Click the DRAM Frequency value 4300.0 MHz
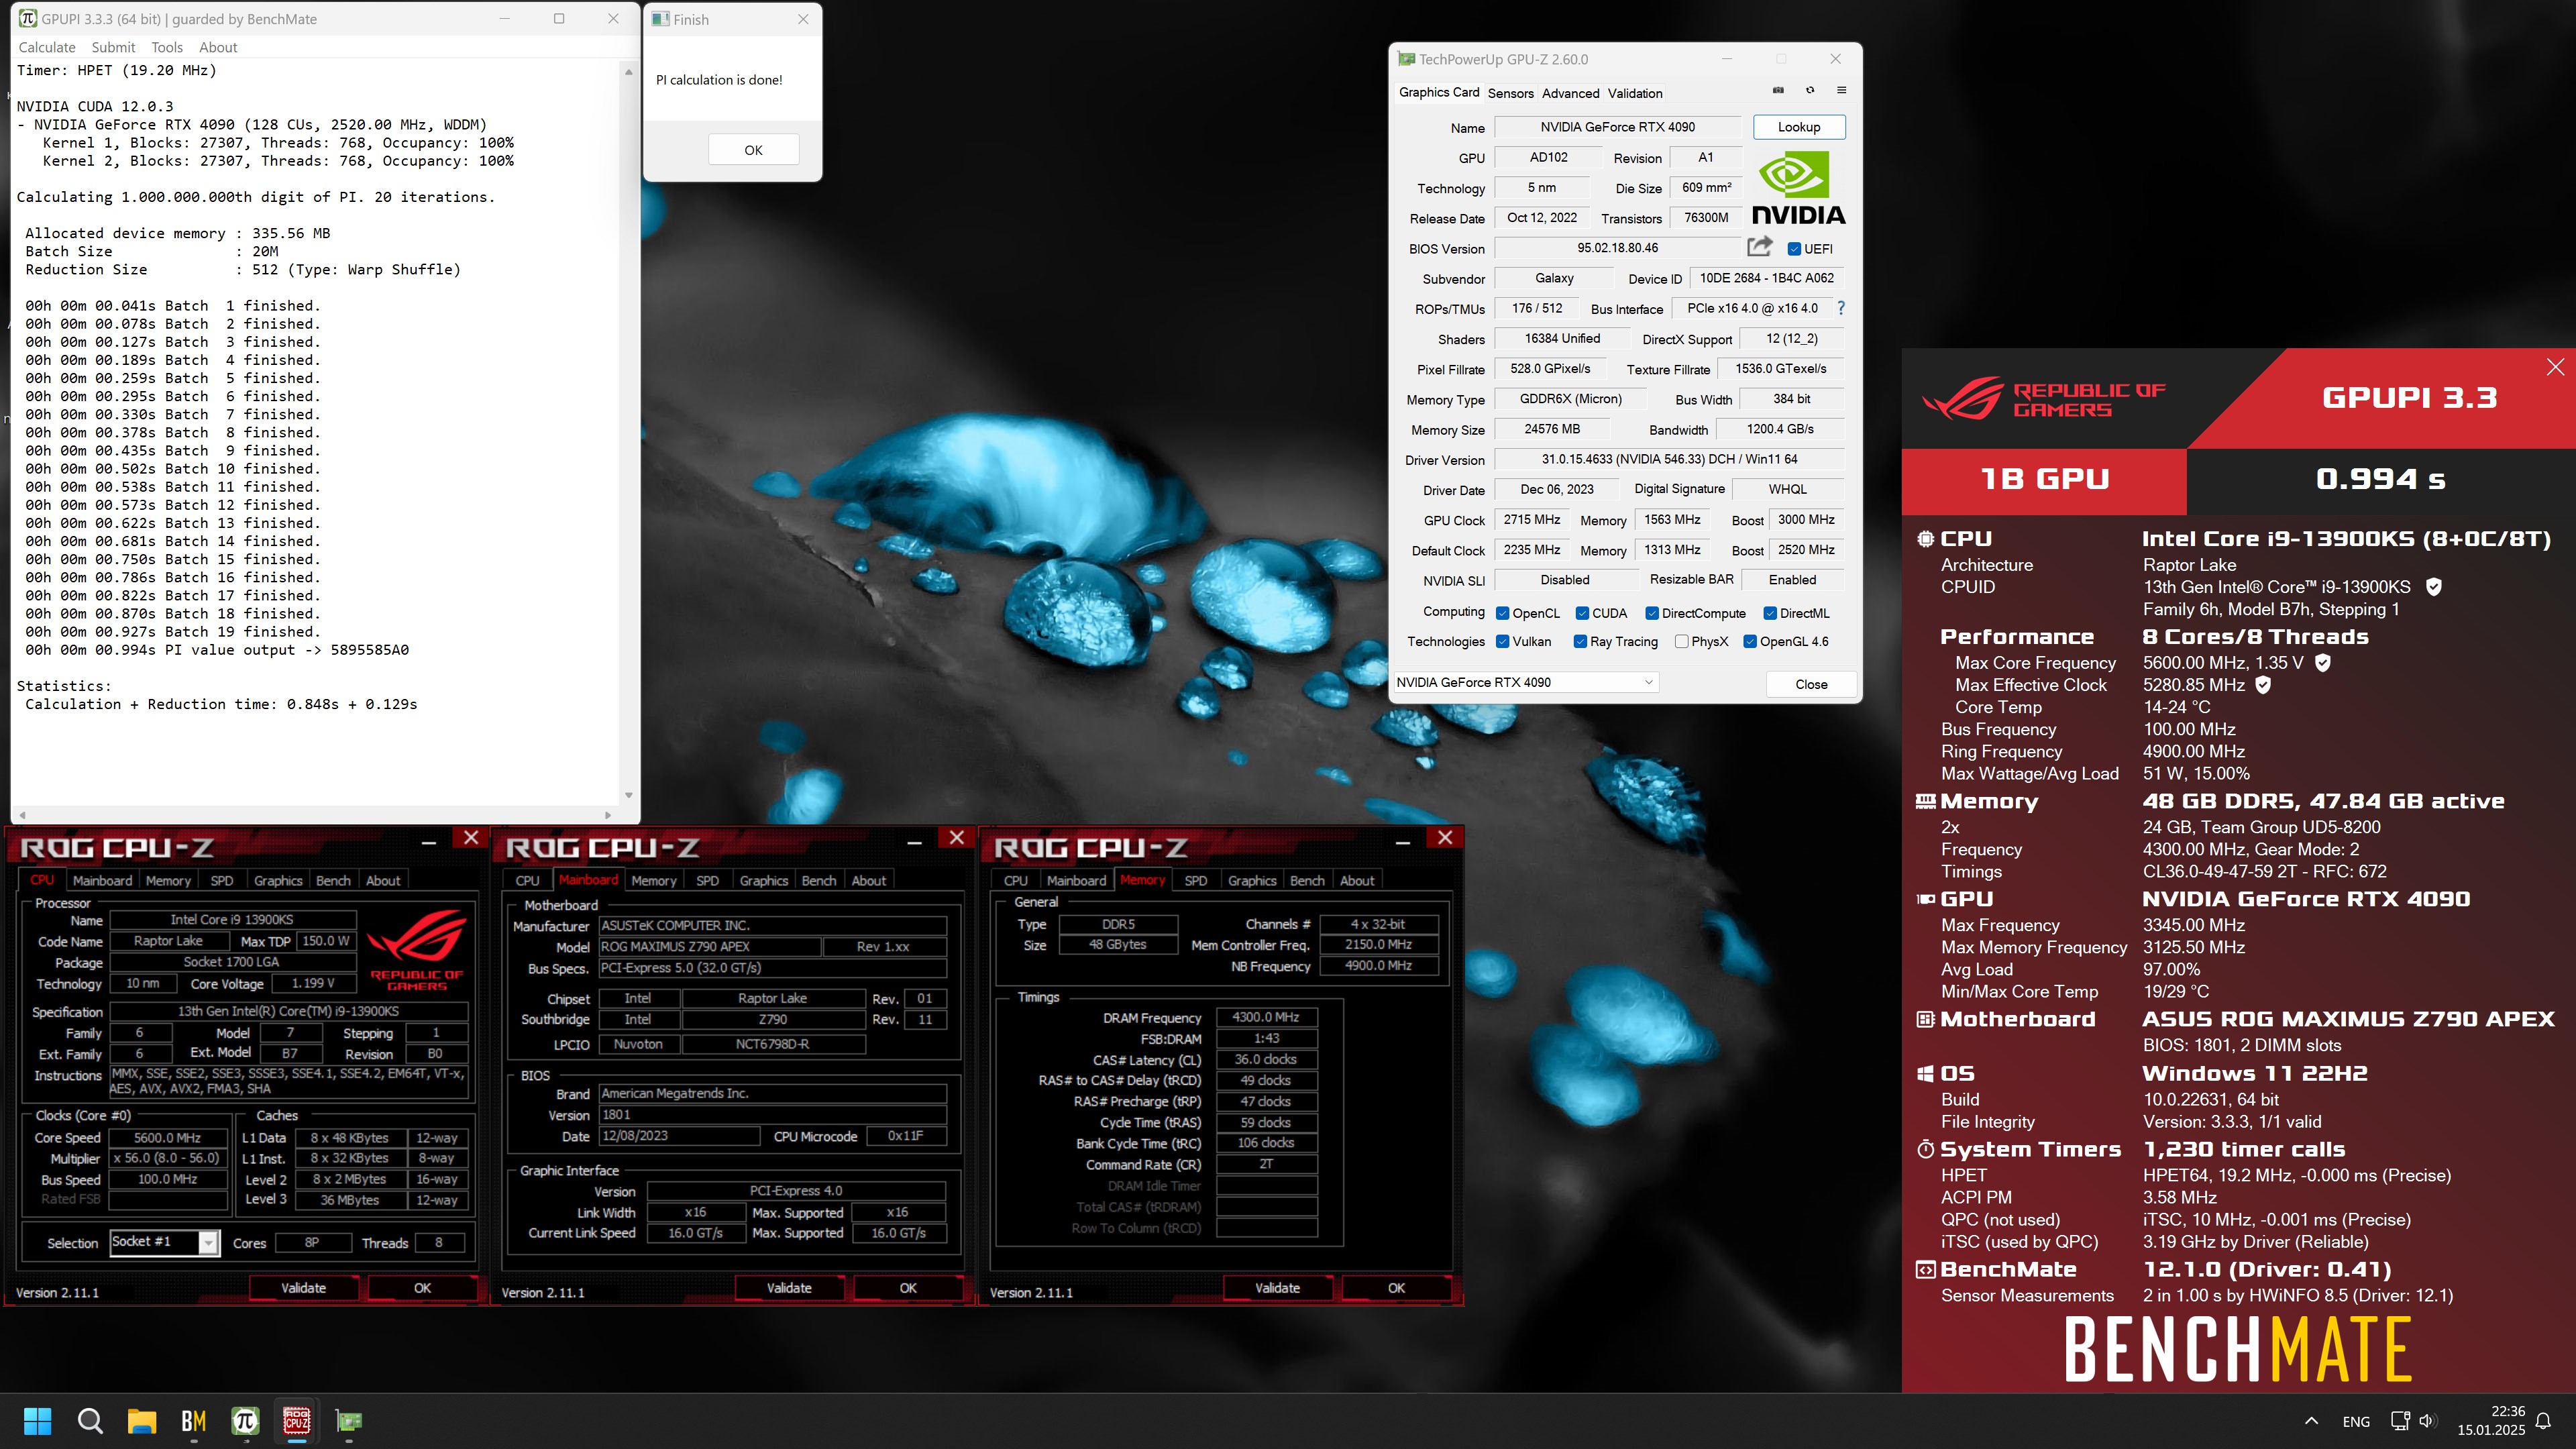 1266,1017
